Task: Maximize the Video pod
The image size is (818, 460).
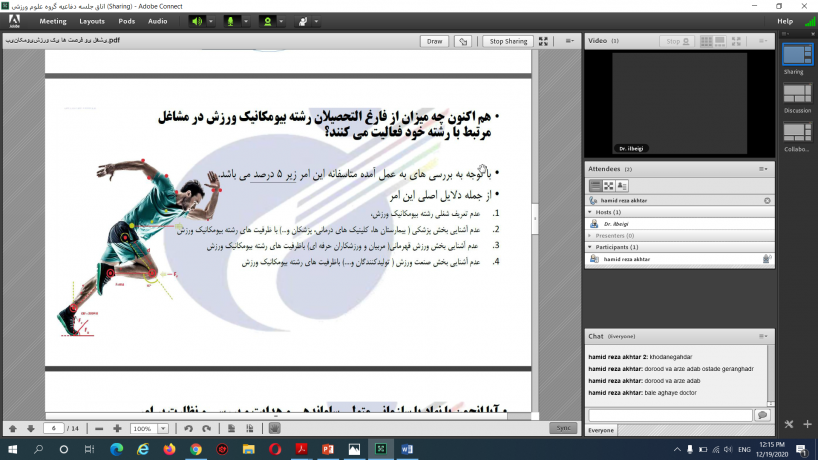Action: coord(736,41)
